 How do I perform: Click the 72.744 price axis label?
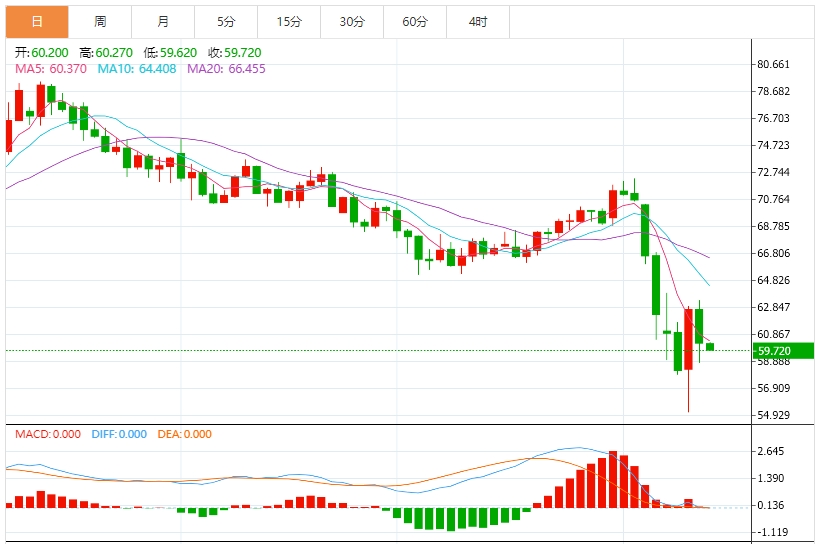click(x=773, y=172)
